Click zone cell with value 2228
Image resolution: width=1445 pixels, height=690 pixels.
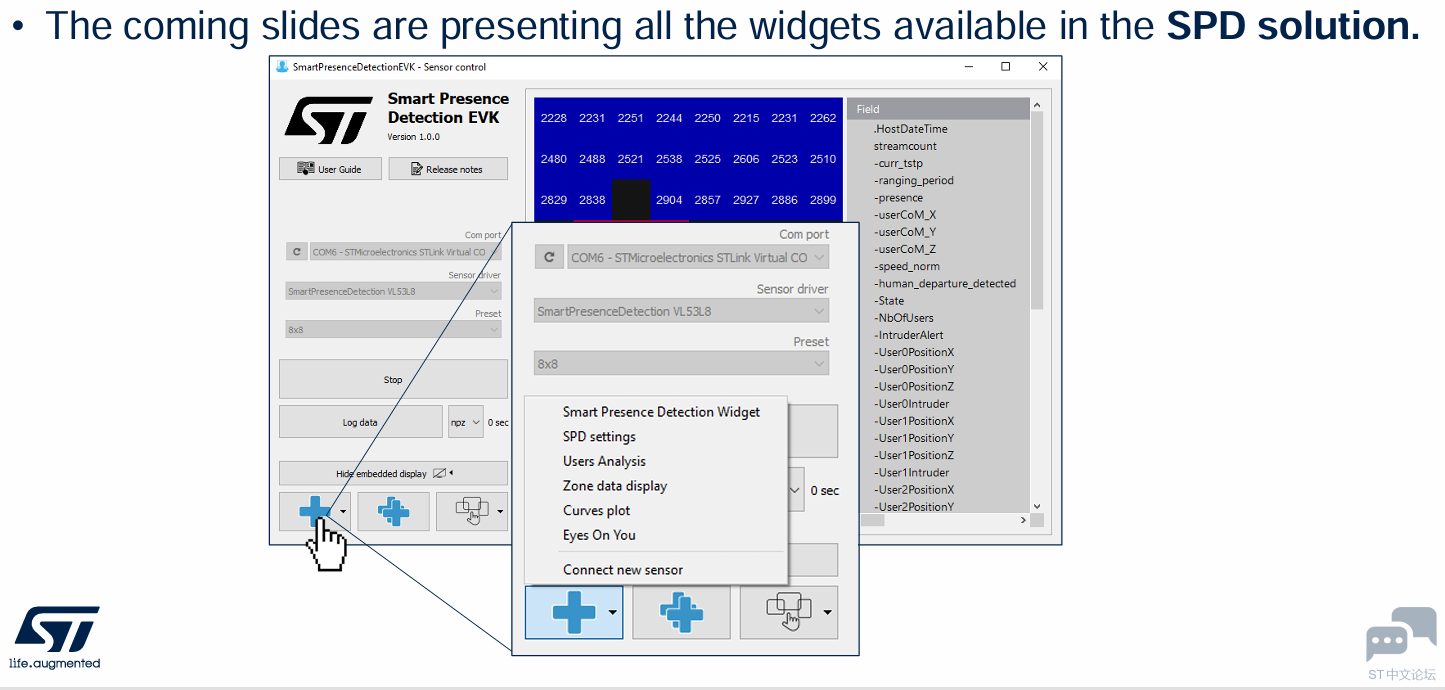click(553, 118)
